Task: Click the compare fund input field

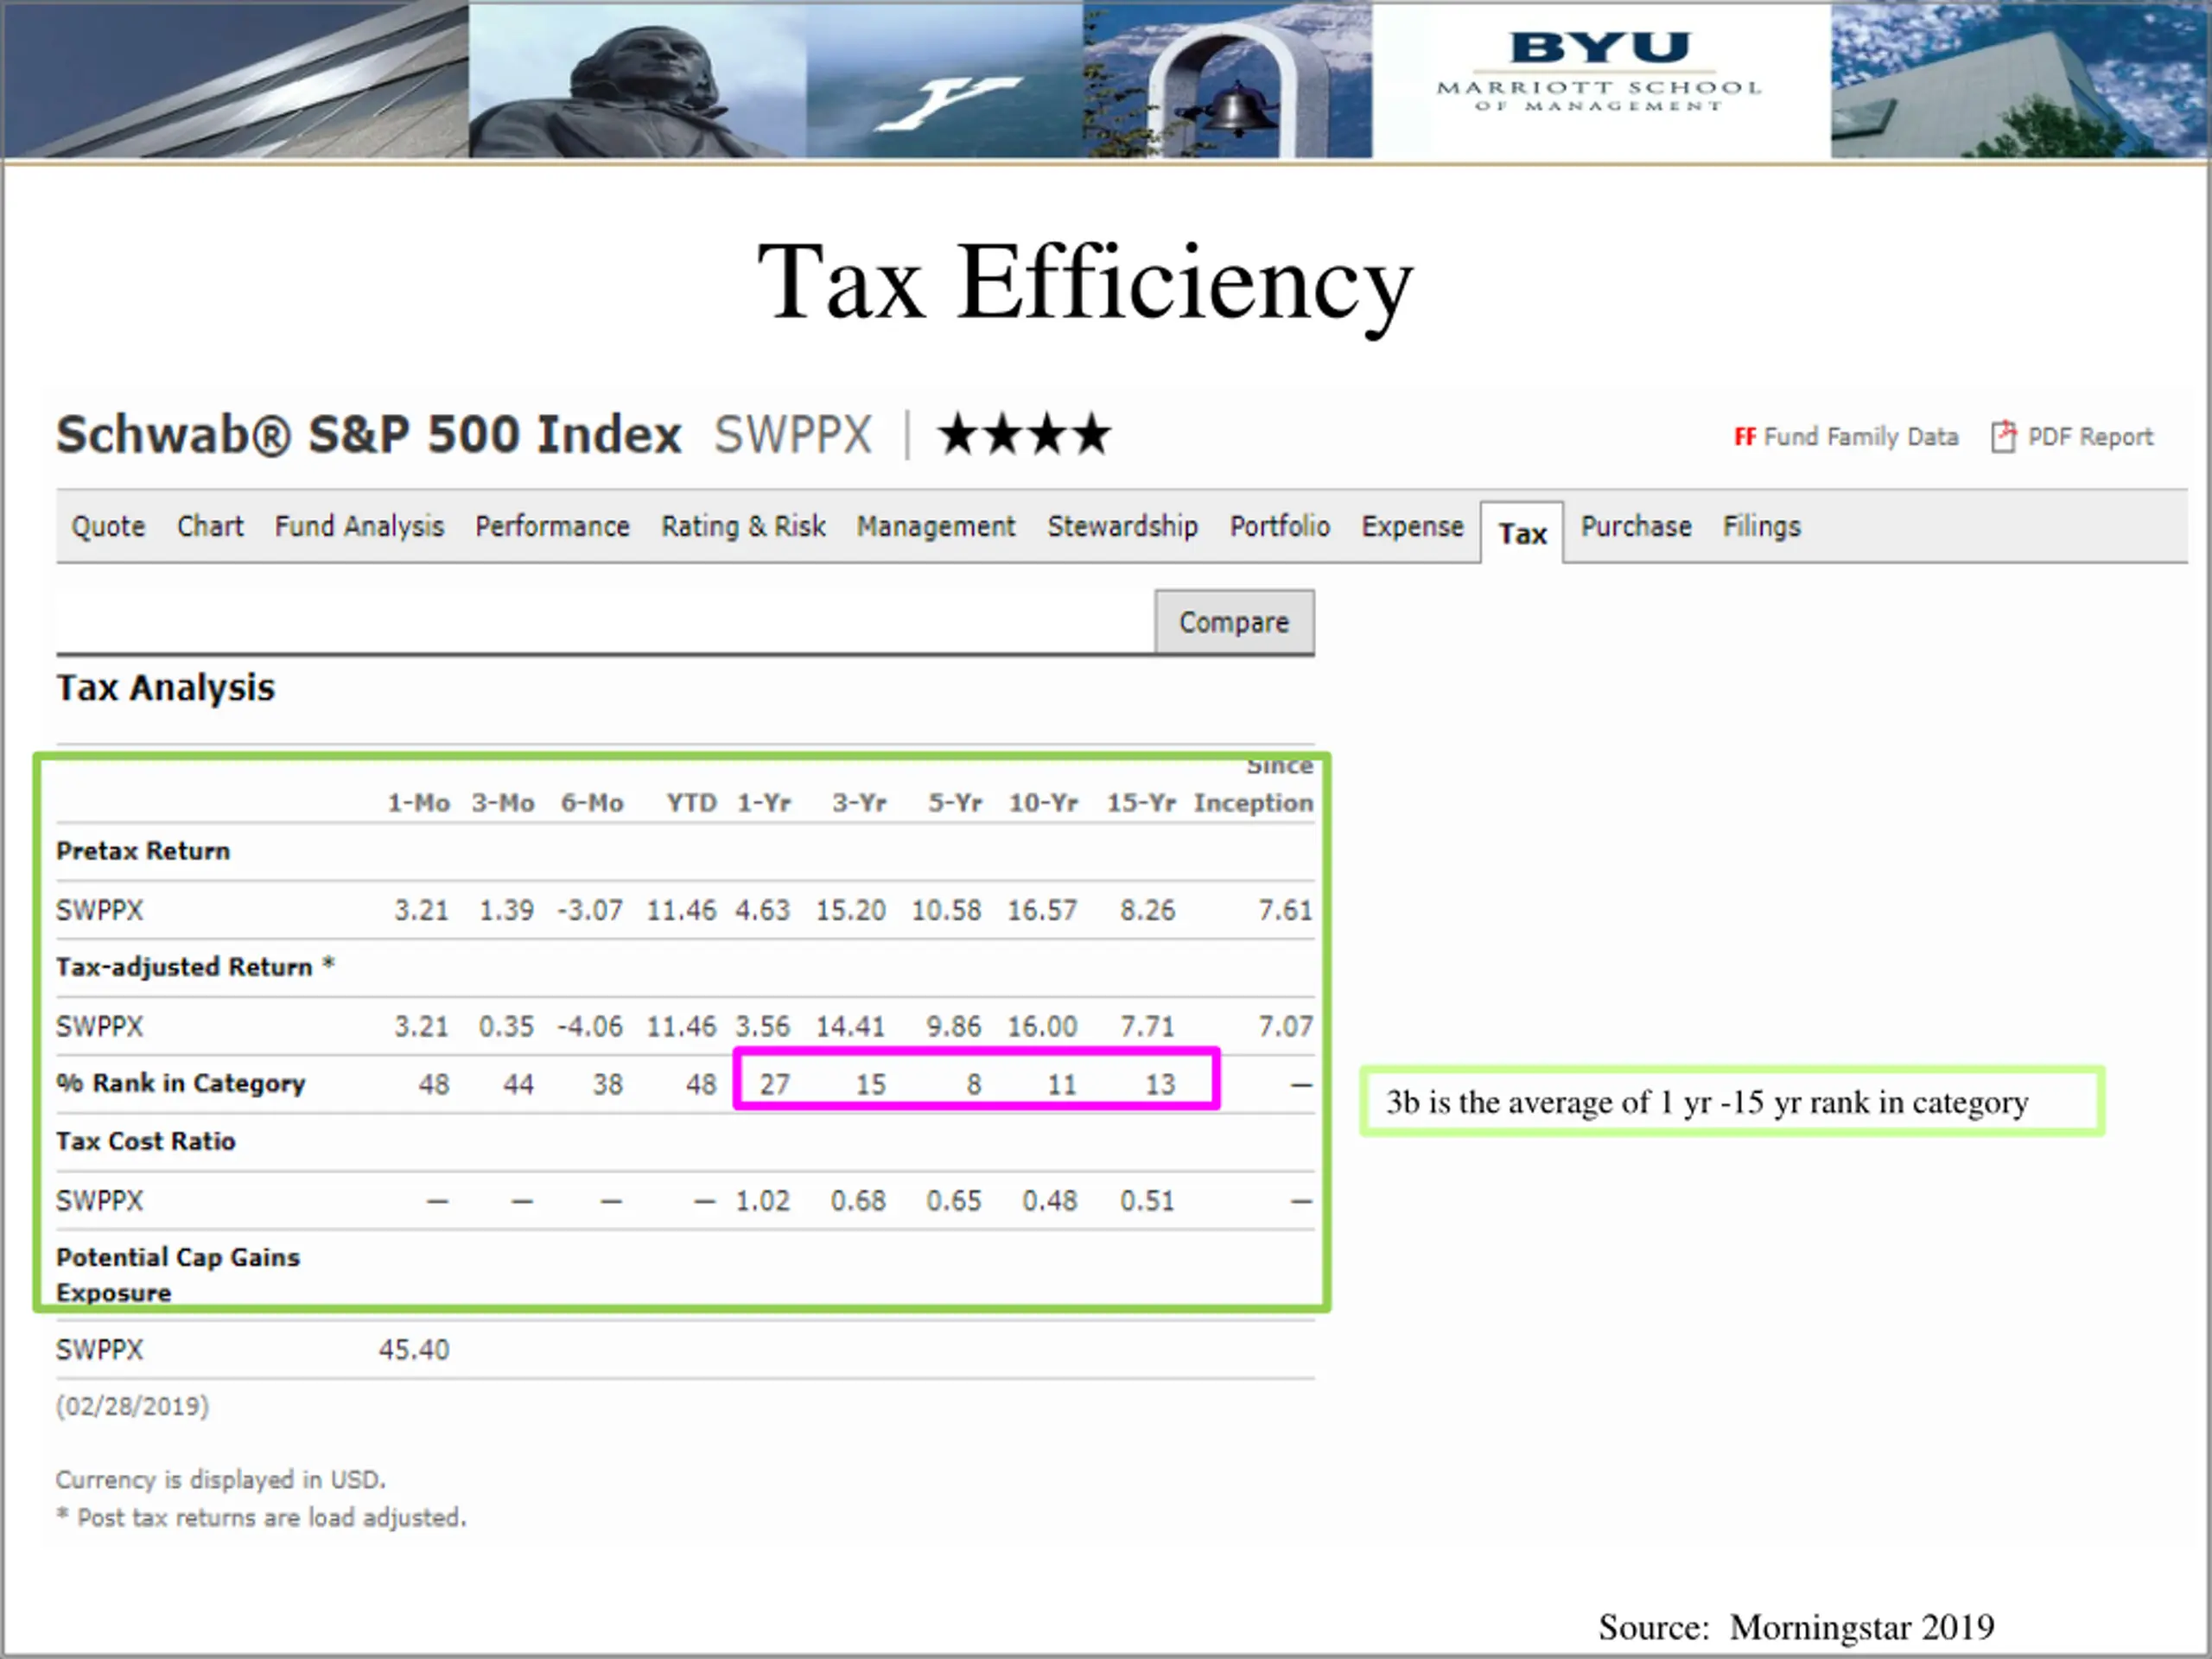Action: tap(605, 622)
